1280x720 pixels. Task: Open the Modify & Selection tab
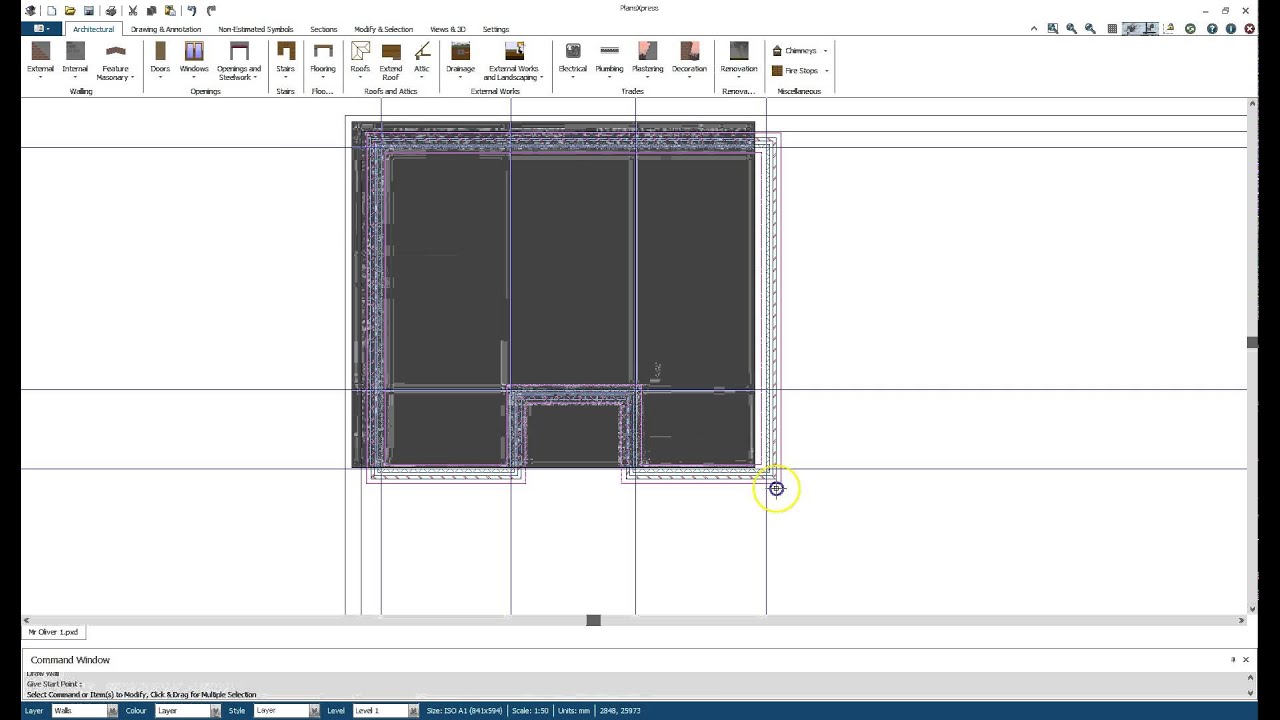tap(383, 29)
